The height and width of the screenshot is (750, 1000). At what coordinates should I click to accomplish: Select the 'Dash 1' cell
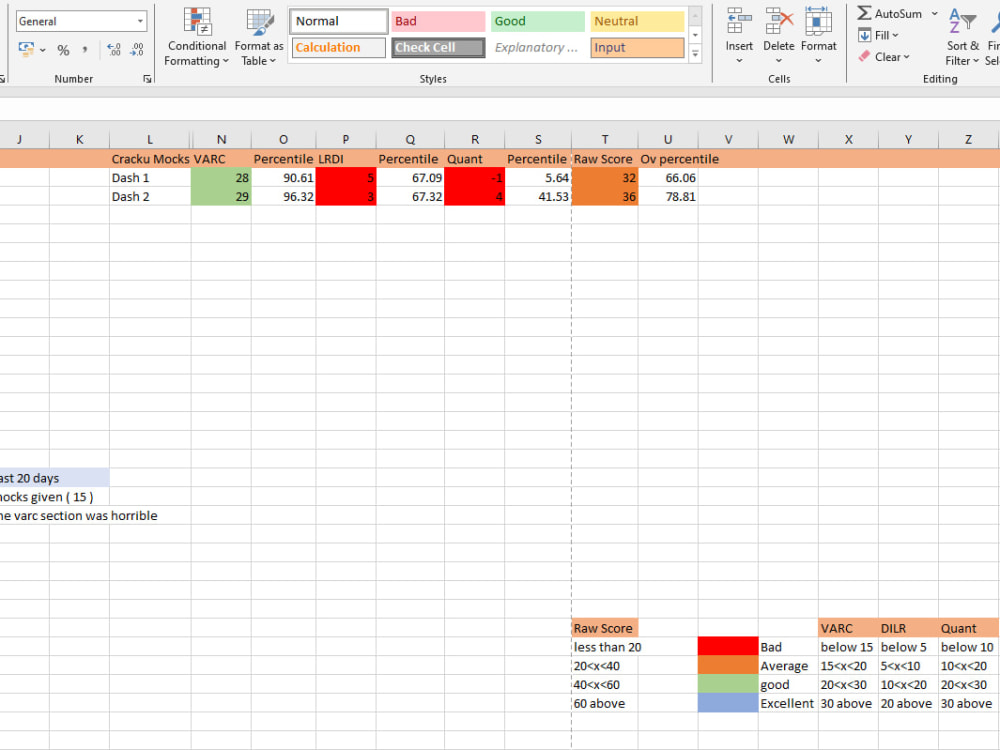coord(150,178)
